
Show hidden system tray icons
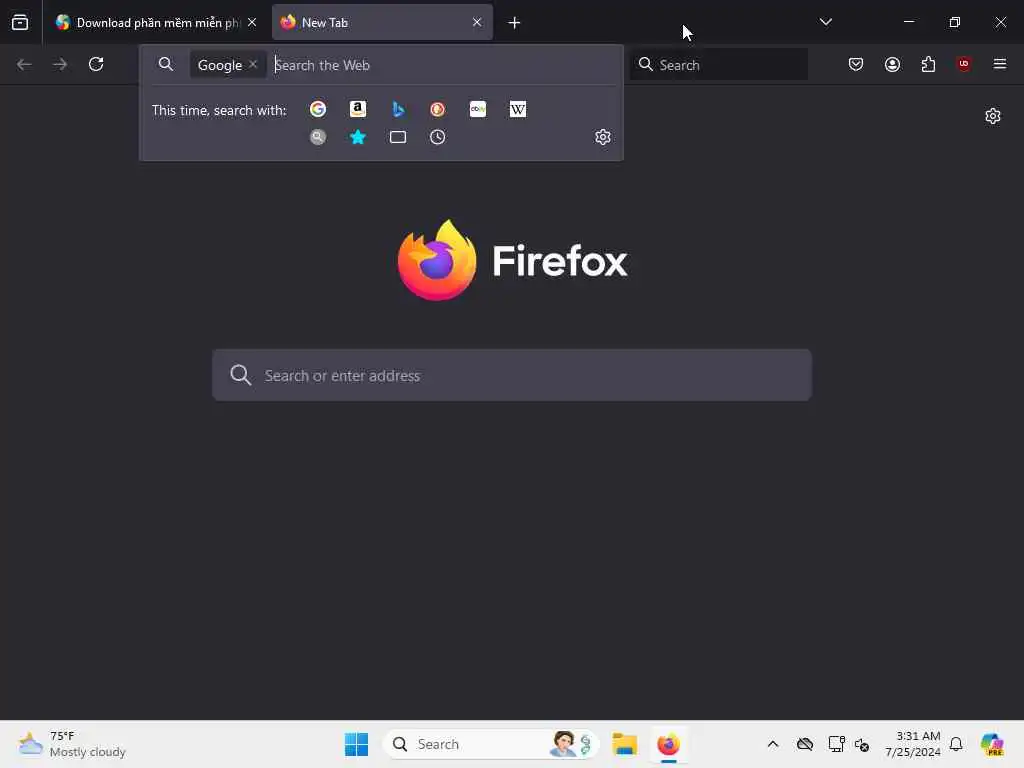click(773, 744)
